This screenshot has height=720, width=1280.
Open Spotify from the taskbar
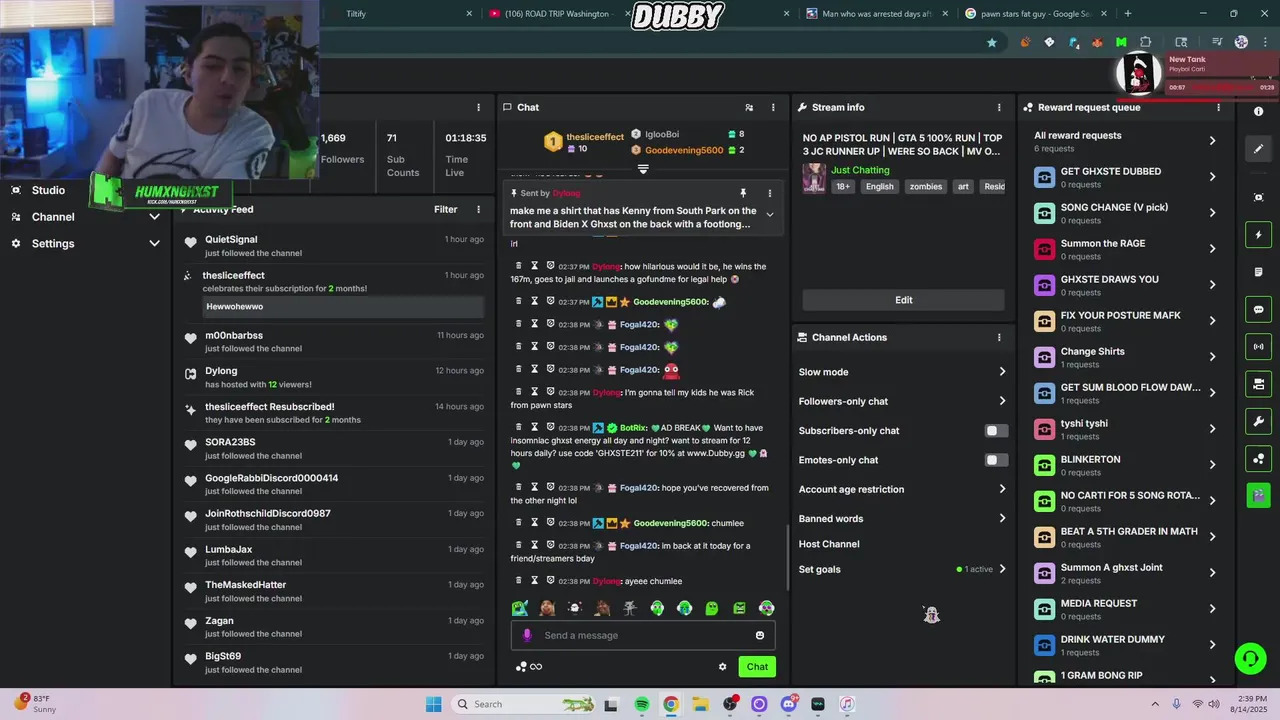point(642,704)
